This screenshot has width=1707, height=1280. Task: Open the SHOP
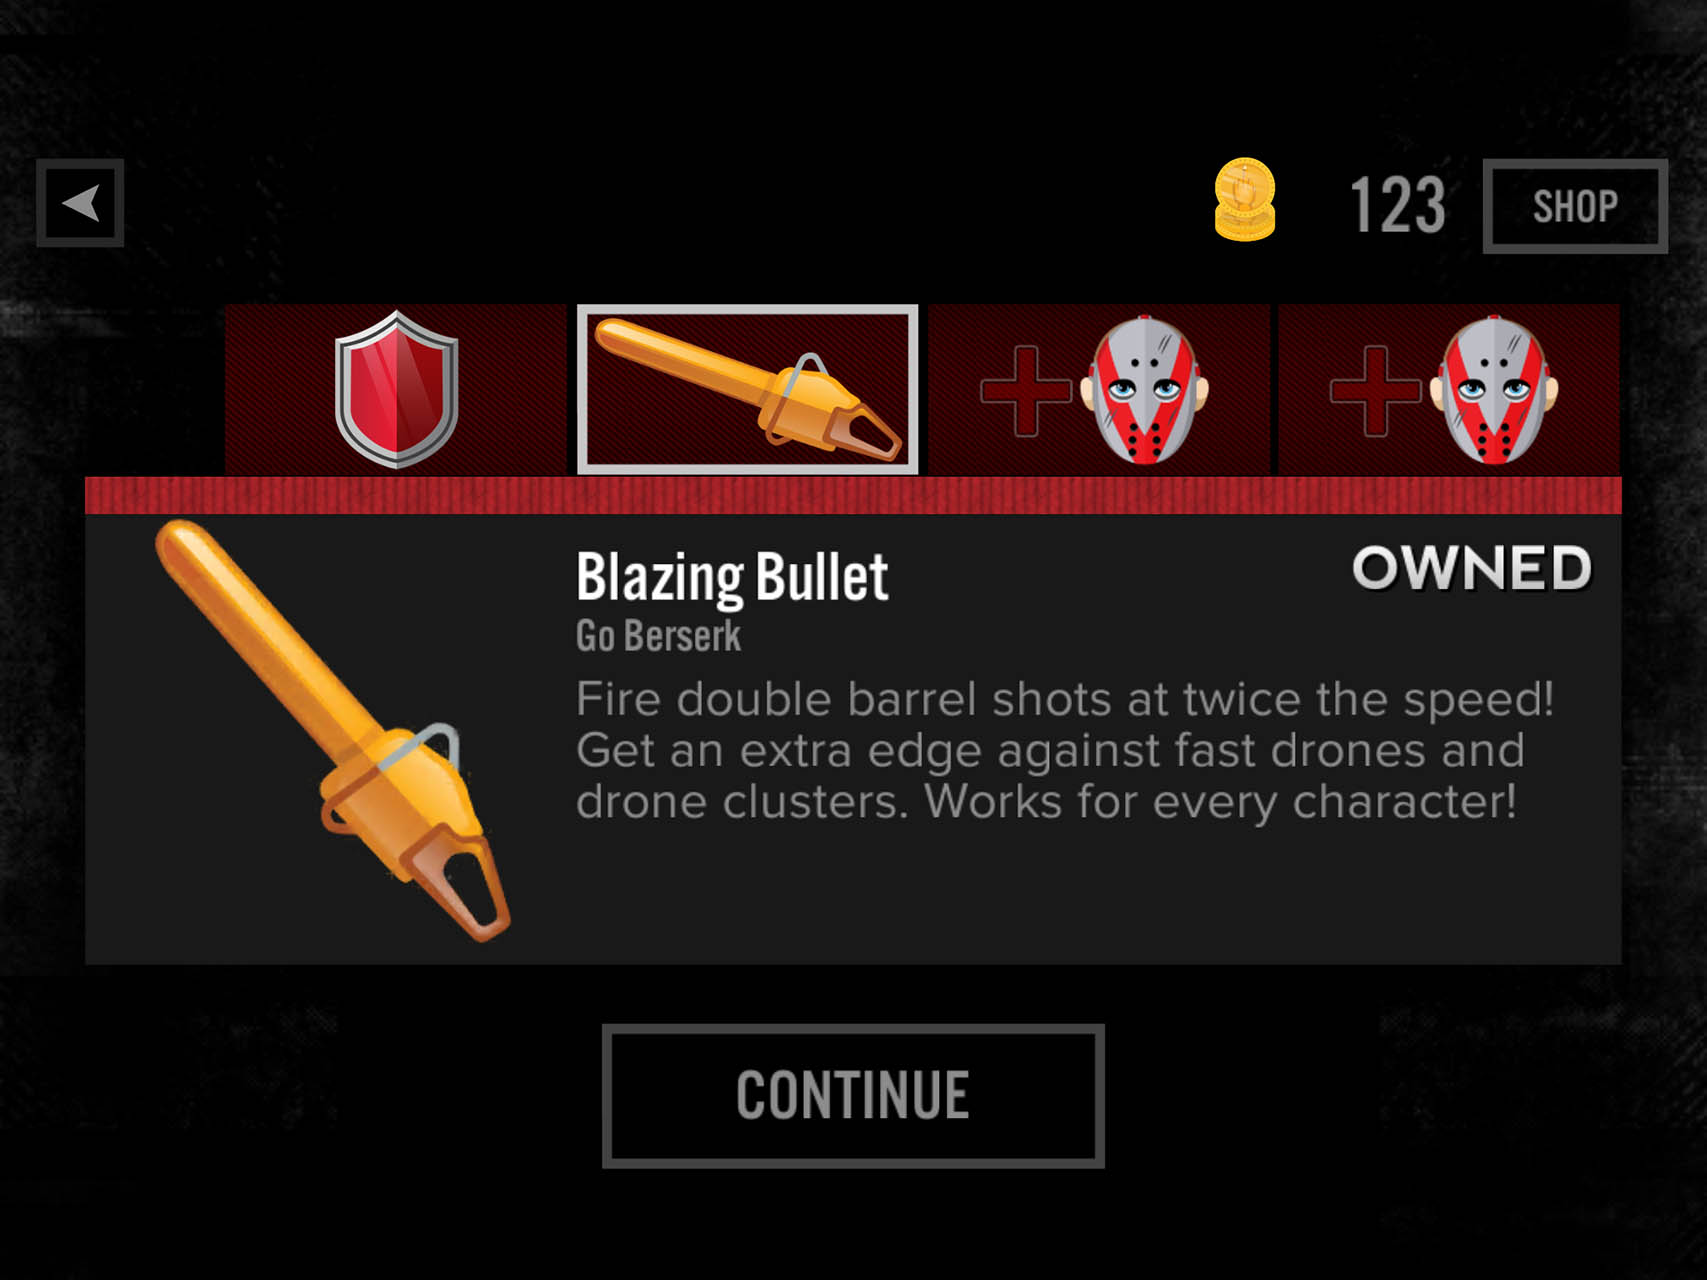point(1575,206)
